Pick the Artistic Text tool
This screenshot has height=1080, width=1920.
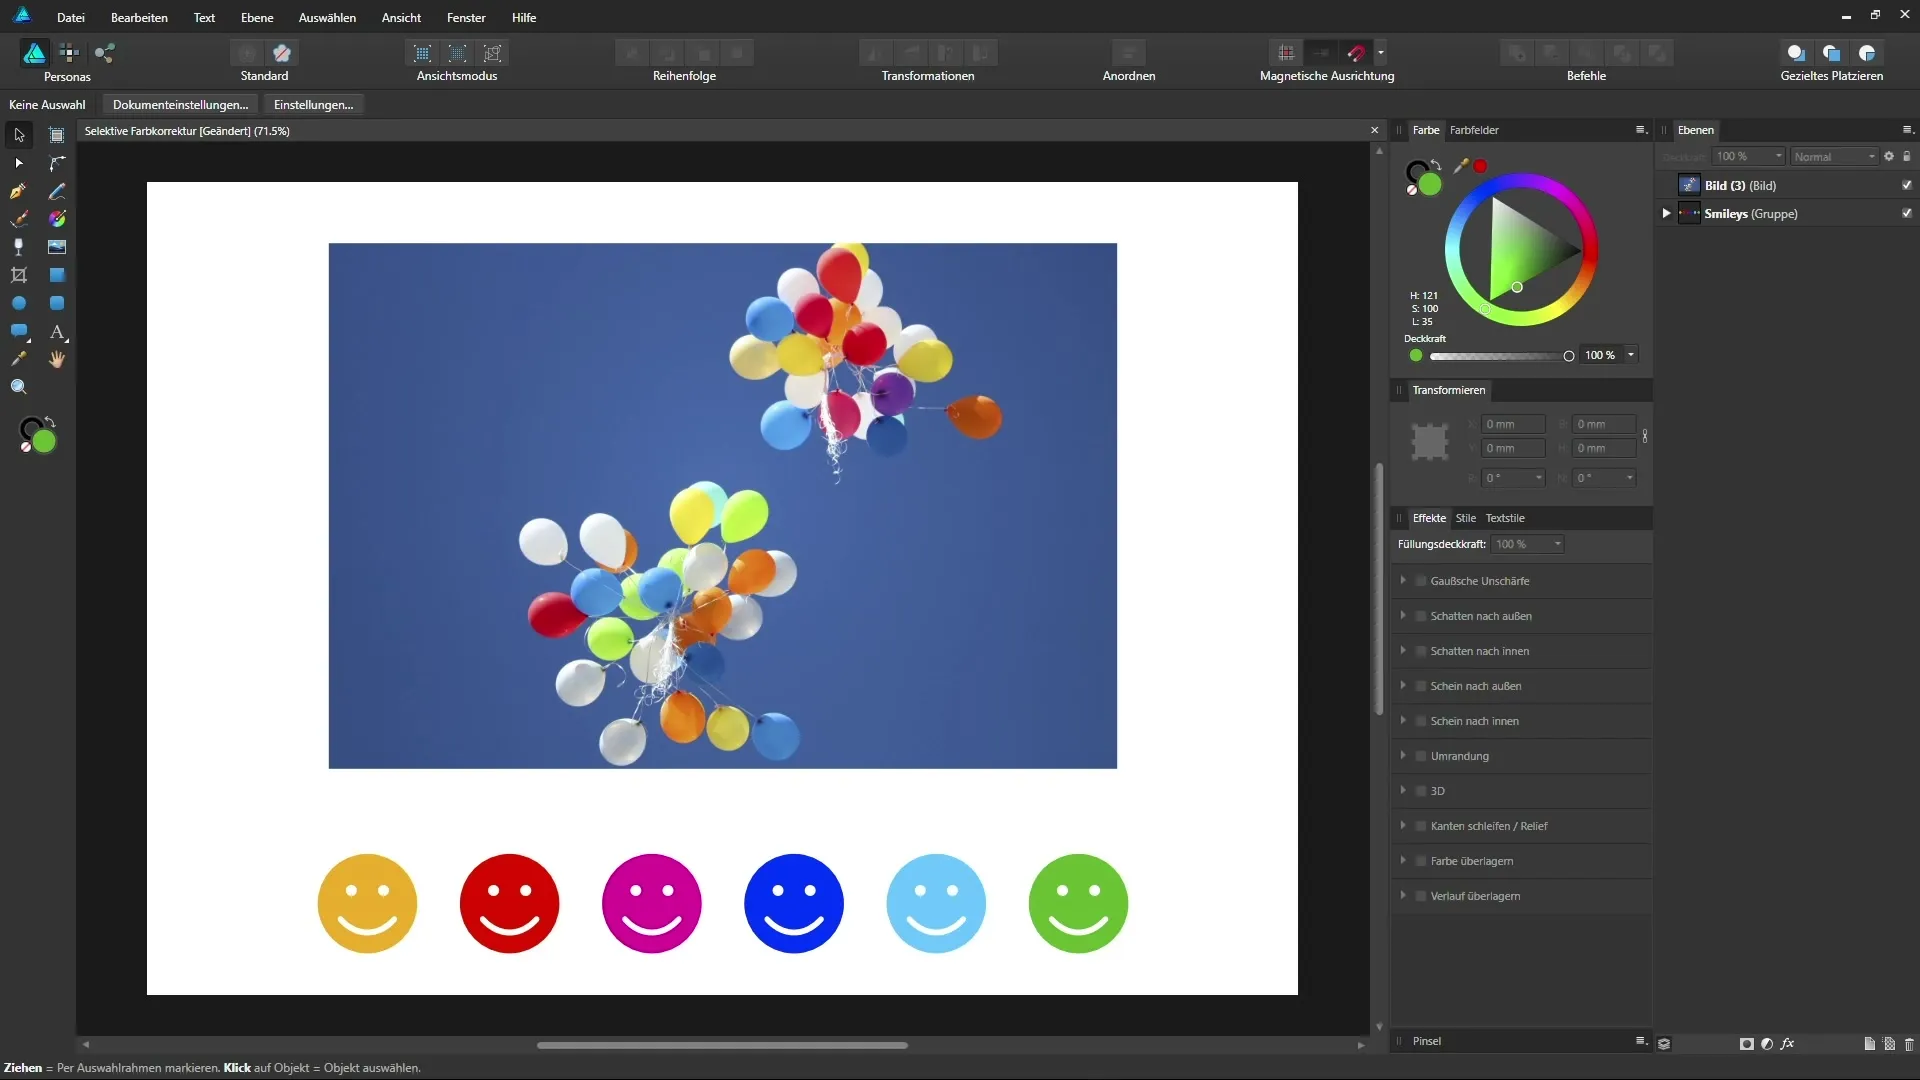57,331
